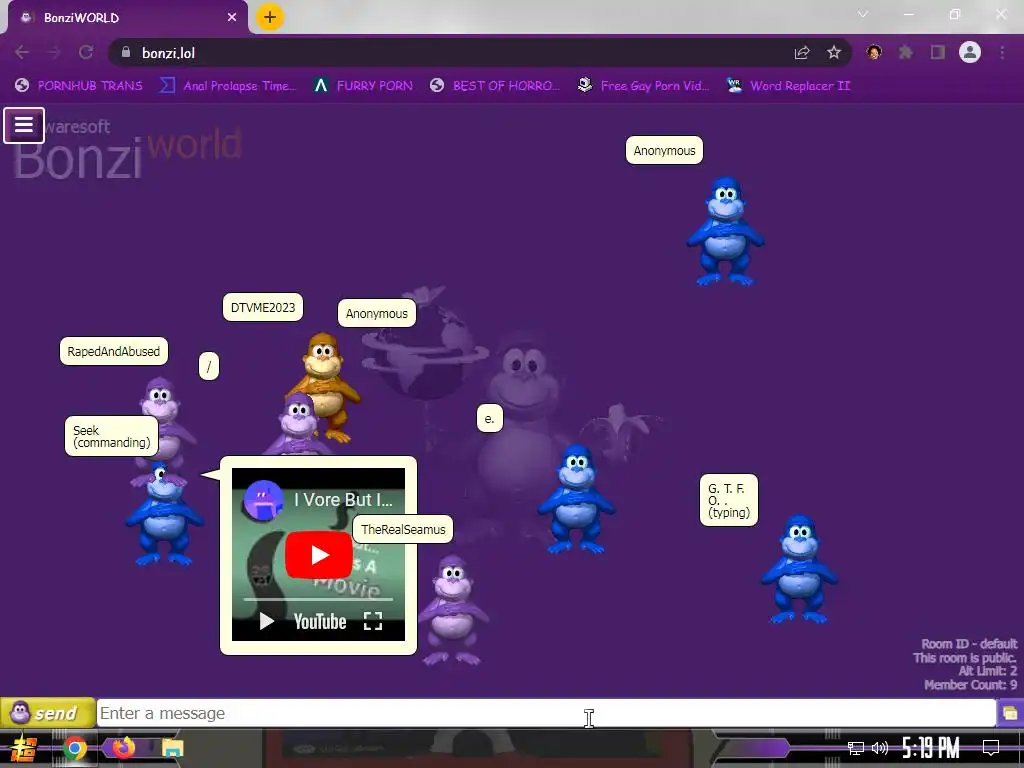1024x768 pixels.
Task: Click the yellow icon right of message box
Action: [1010, 713]
